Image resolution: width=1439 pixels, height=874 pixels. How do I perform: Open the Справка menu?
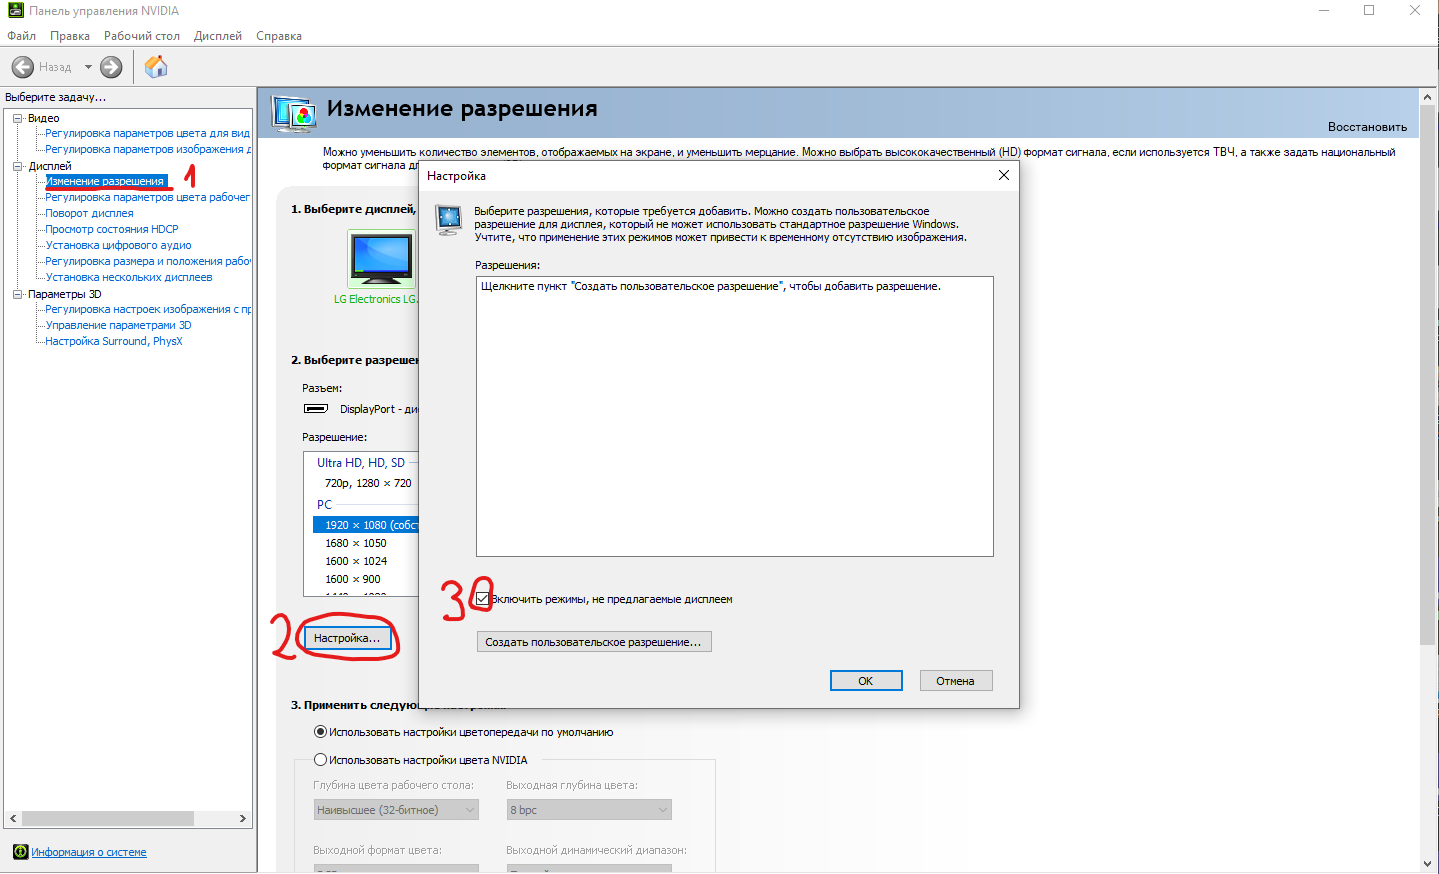[x=279, y=36]
